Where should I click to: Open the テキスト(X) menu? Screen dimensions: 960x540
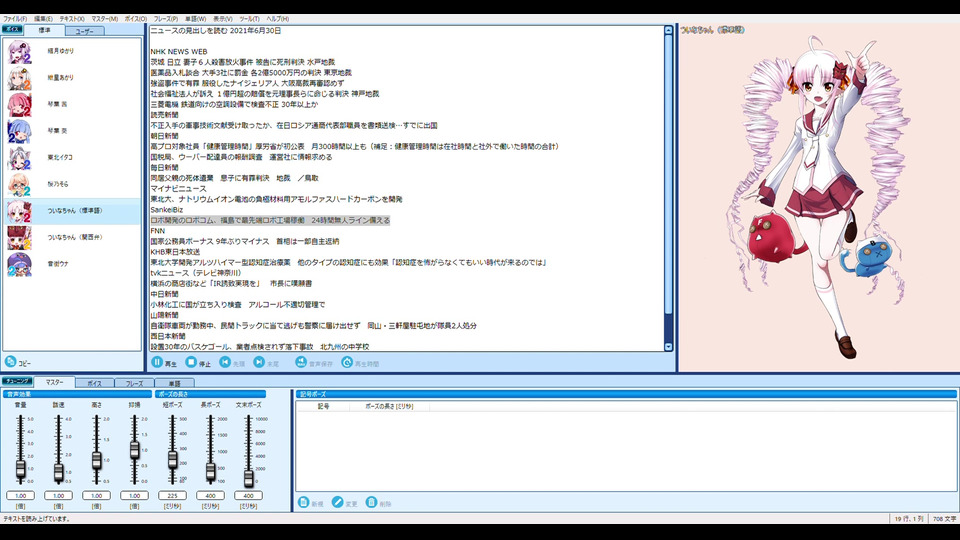(x=72, y=19)
